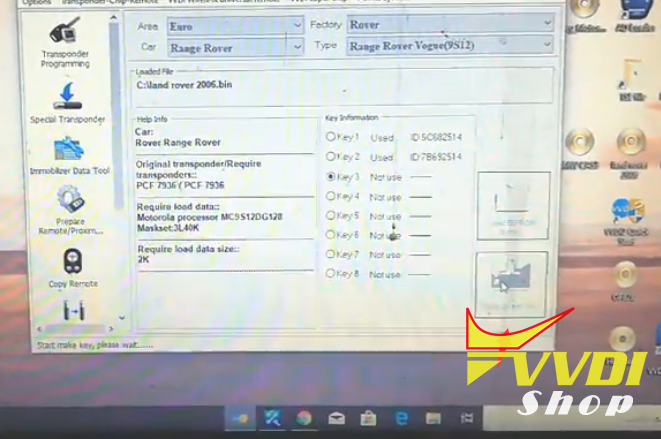The image size is (661, 439).
Task: Click the 'Start make key, please wait' status text
Action: [95, 345]
